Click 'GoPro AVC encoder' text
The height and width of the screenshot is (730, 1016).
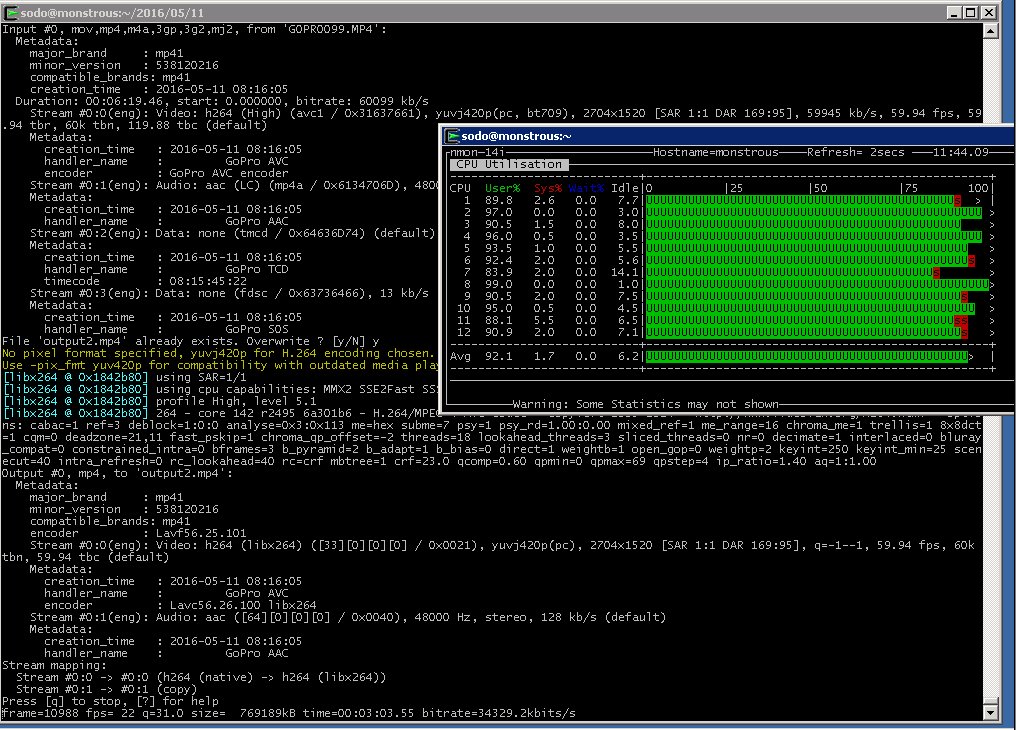pos(229,173)
